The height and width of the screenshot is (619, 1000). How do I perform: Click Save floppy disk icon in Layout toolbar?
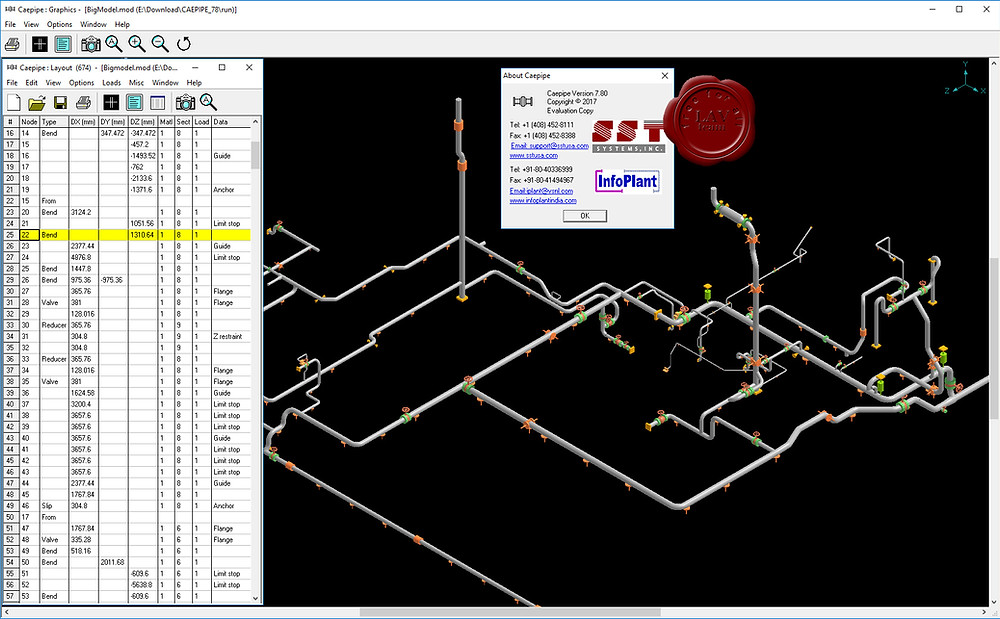tap(60, 102)
